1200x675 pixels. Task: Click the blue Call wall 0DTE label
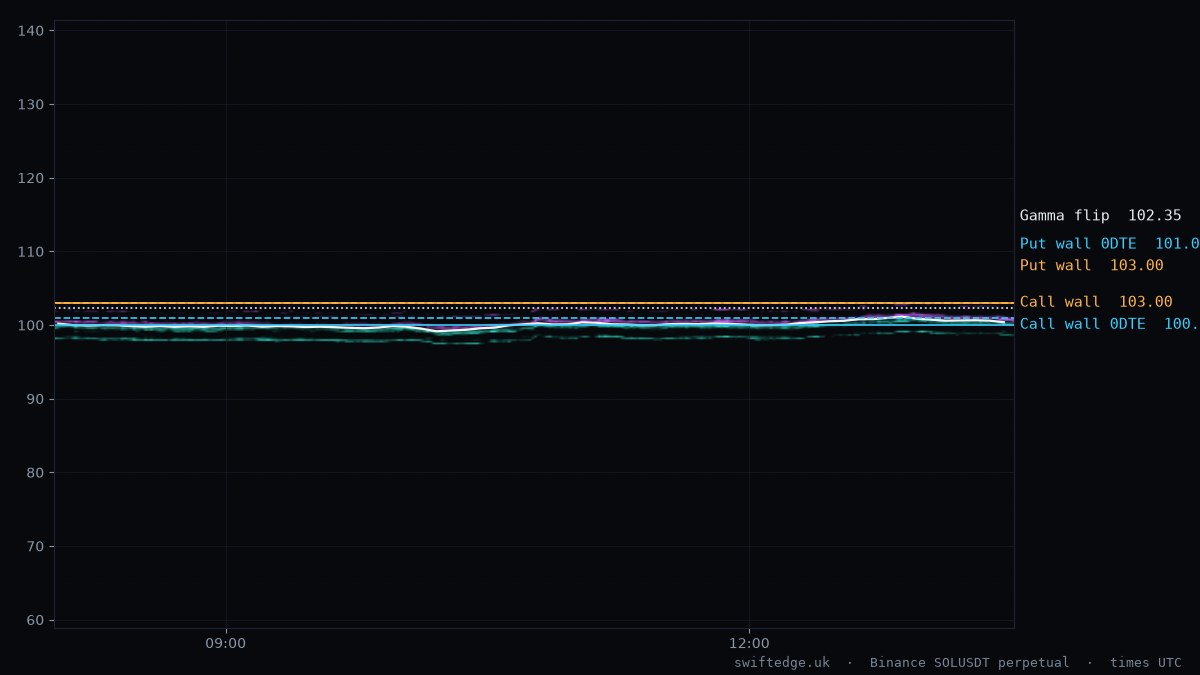point(1109,324)
